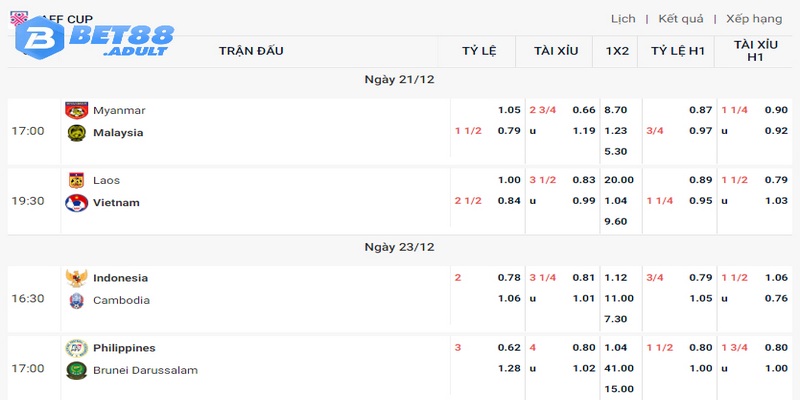The height and width of the screenshot is (400, 800).
Task: Click the Cambodia team crest icon
Action: point(76,300)
